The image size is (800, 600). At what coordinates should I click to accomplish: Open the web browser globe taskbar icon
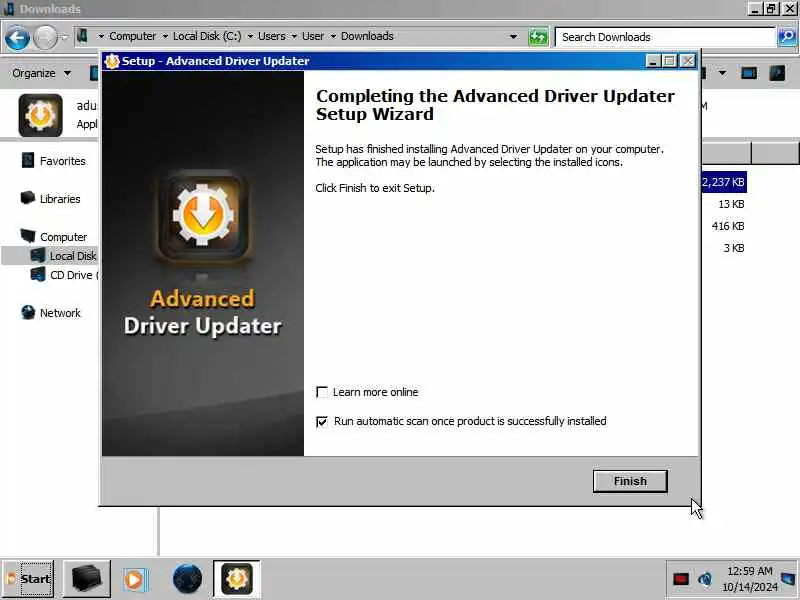coord(187,579)
